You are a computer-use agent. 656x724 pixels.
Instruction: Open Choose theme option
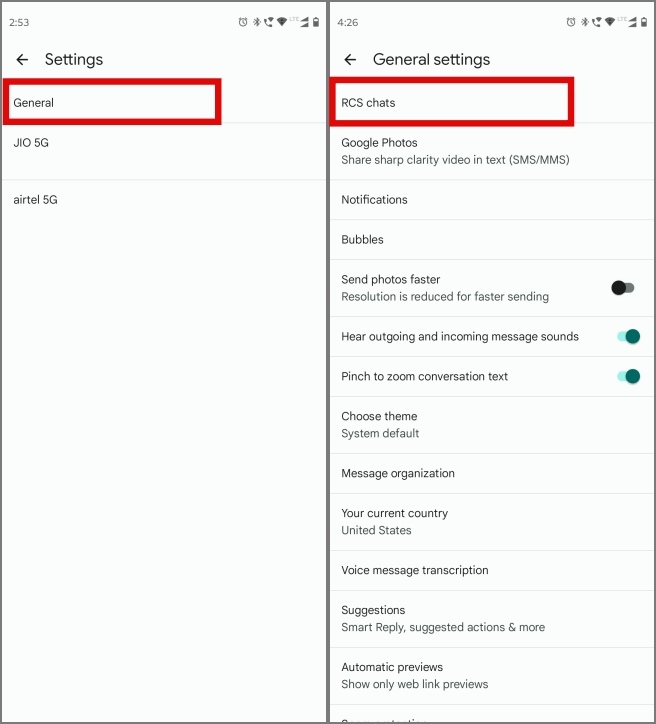tap(492, 425)
